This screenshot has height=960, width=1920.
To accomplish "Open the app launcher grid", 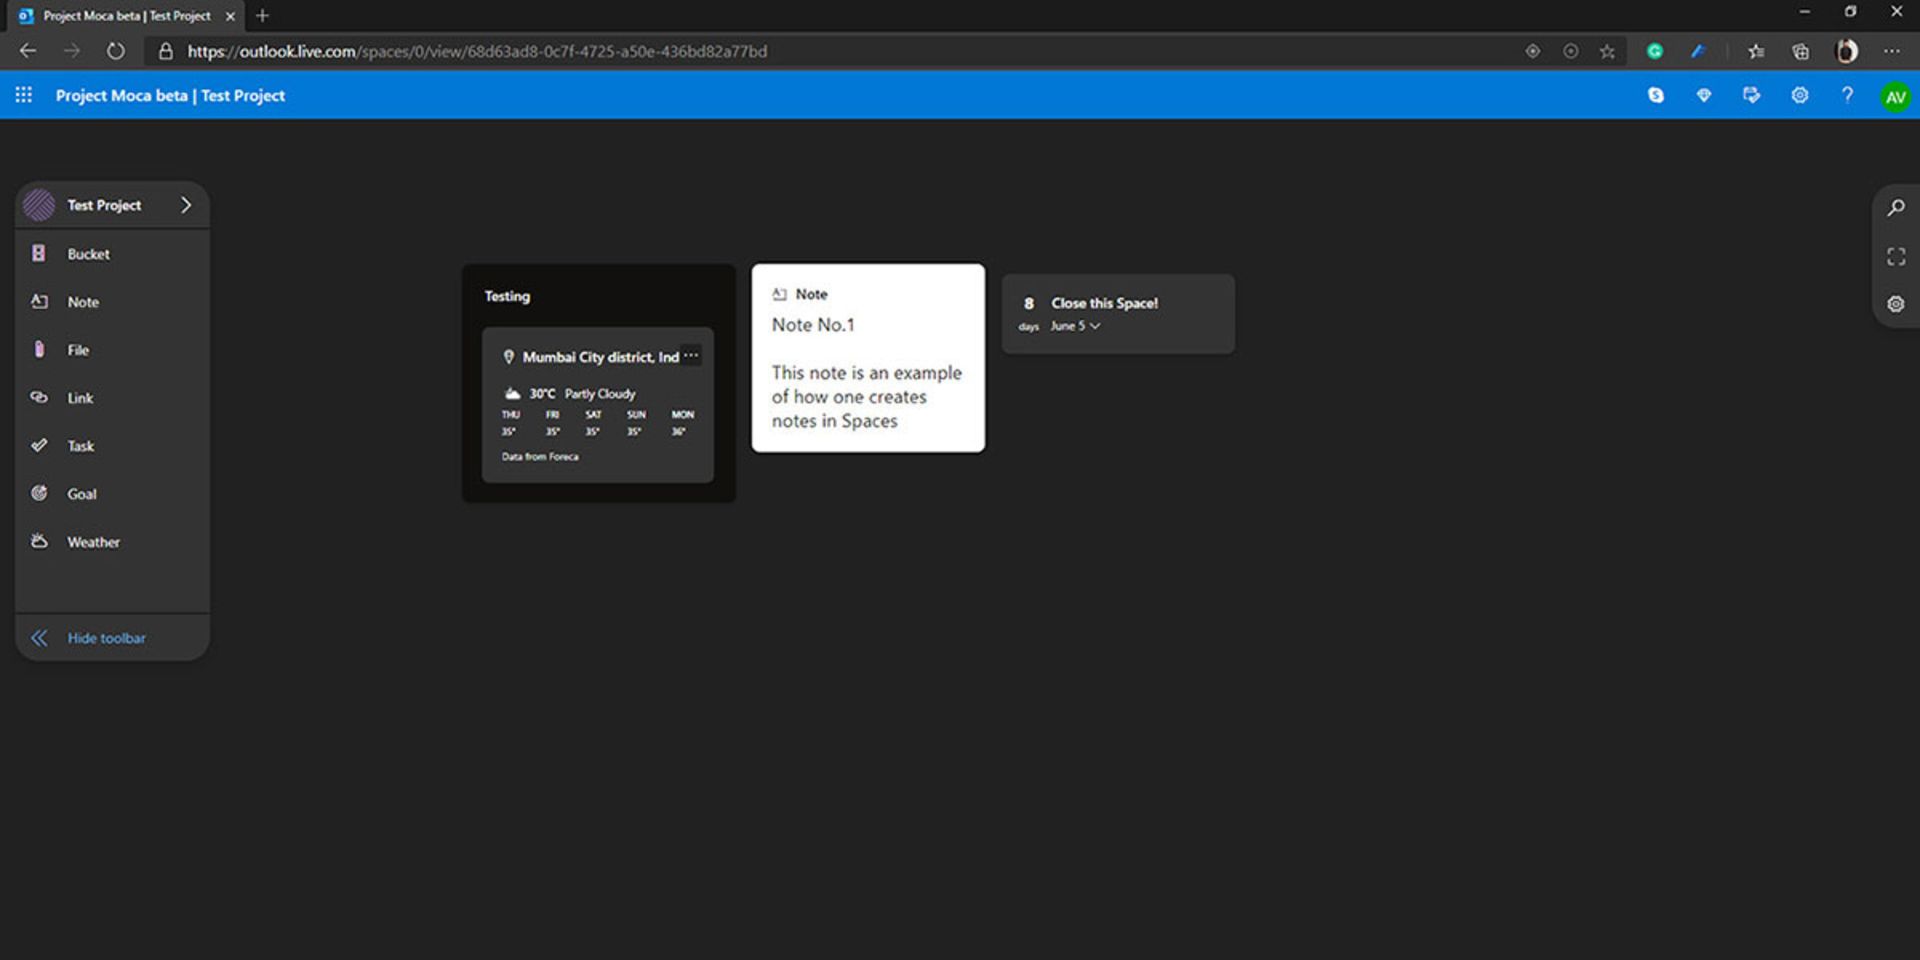I will pyautogui.click(x=23, y=94).
